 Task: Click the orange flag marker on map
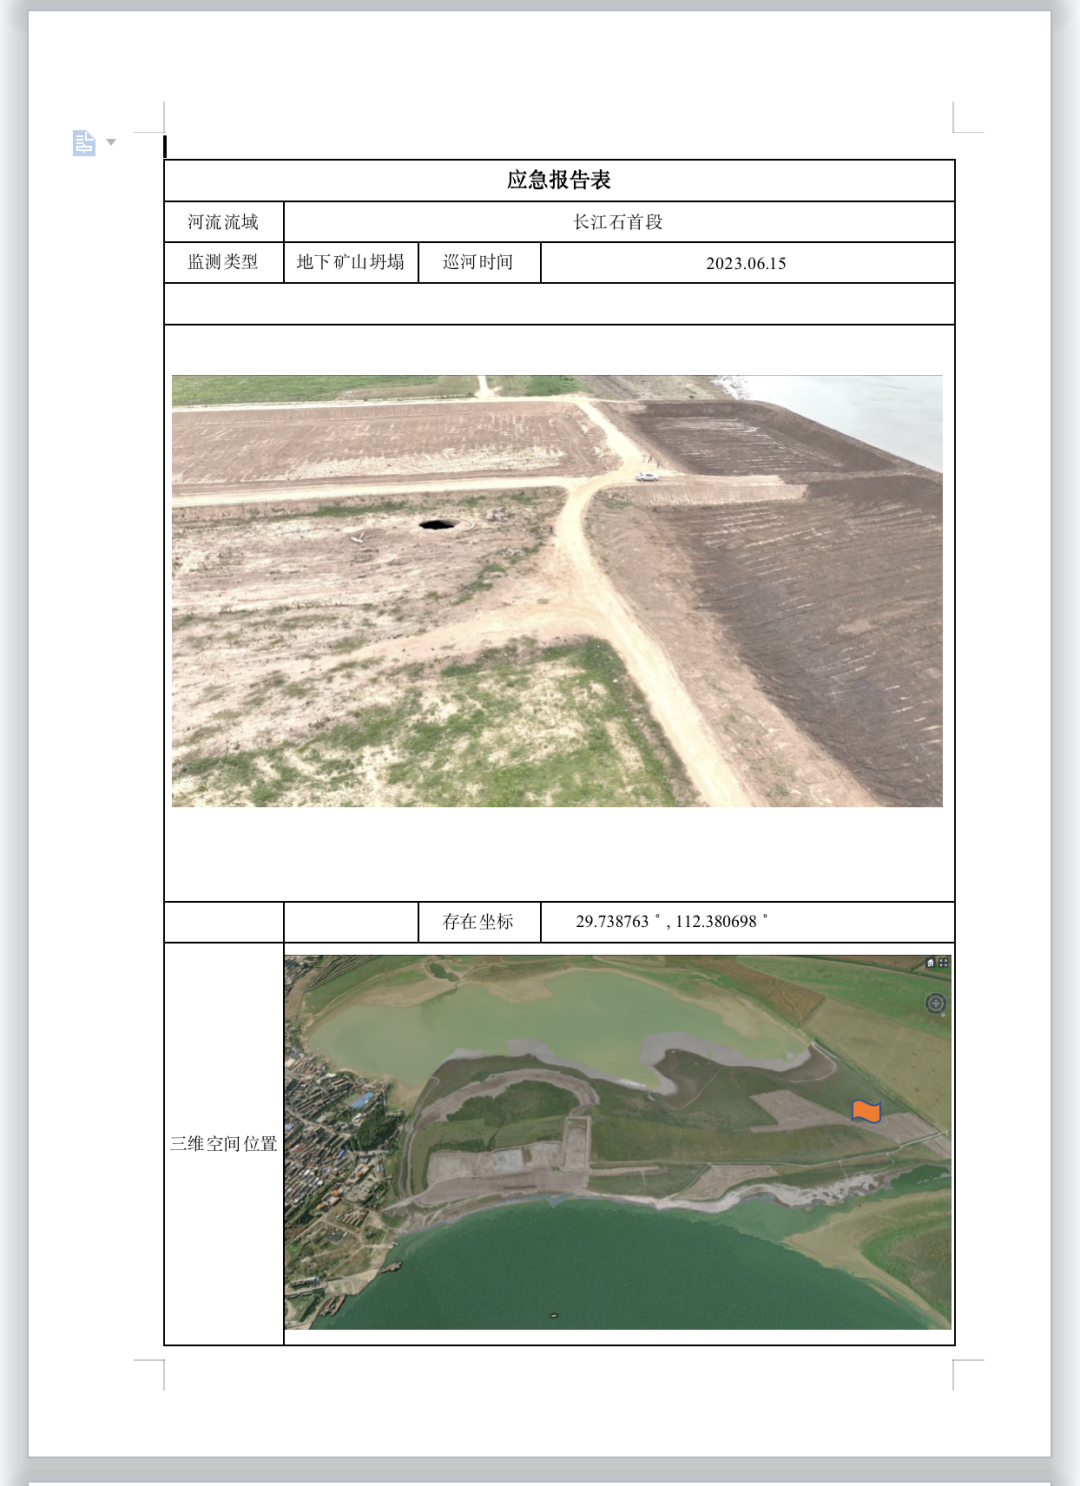(x=865, y=1111)
